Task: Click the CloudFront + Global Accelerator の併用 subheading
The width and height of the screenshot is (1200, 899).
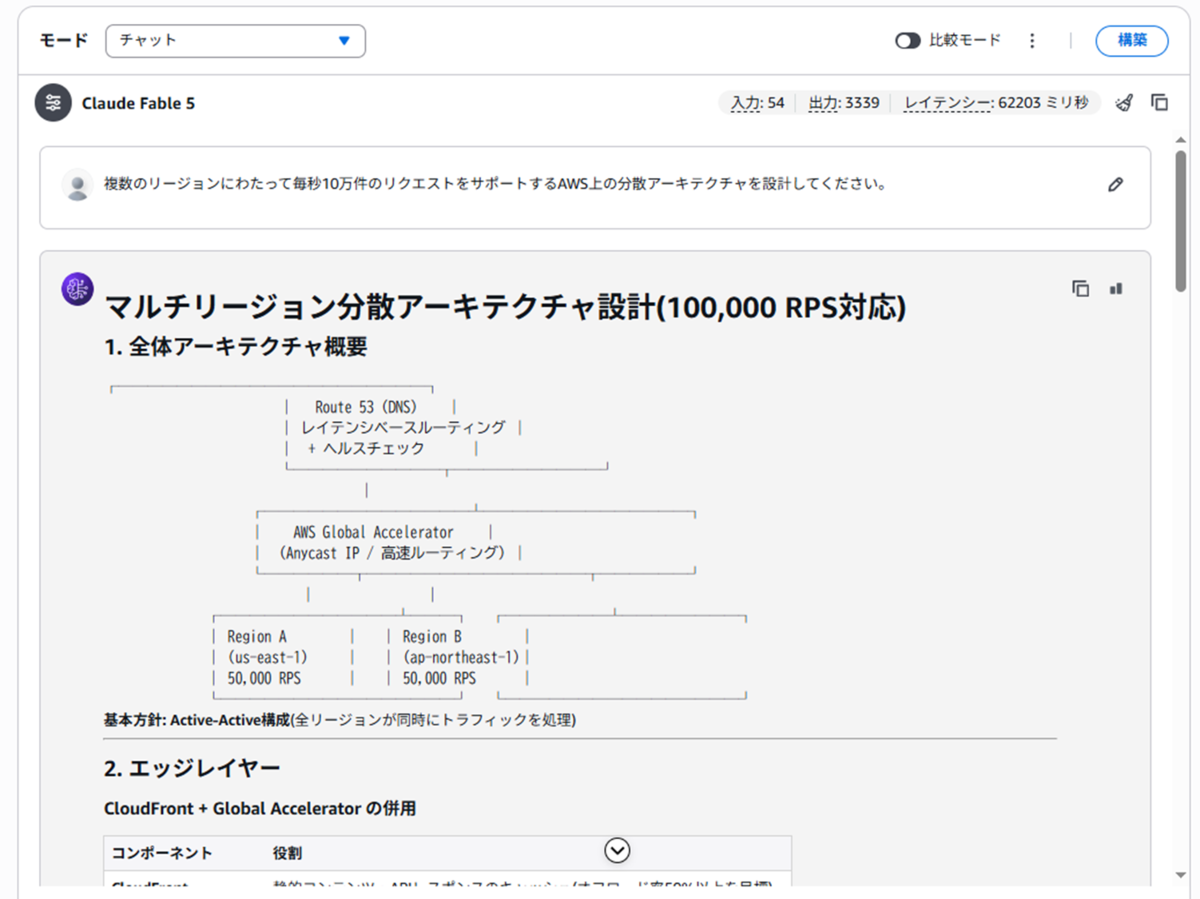Action: [260, 809]
